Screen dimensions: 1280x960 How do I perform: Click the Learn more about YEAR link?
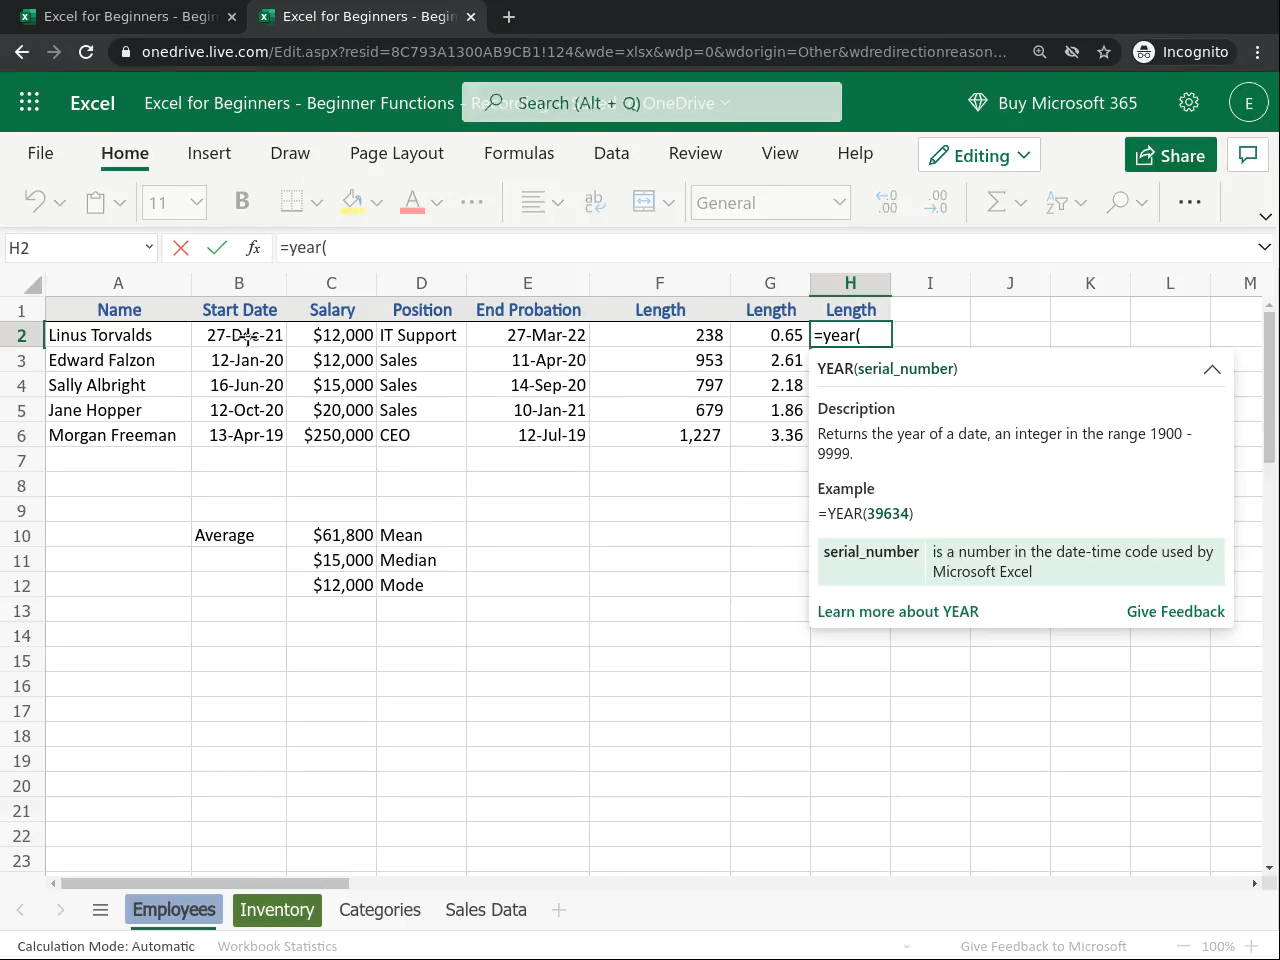898,612
